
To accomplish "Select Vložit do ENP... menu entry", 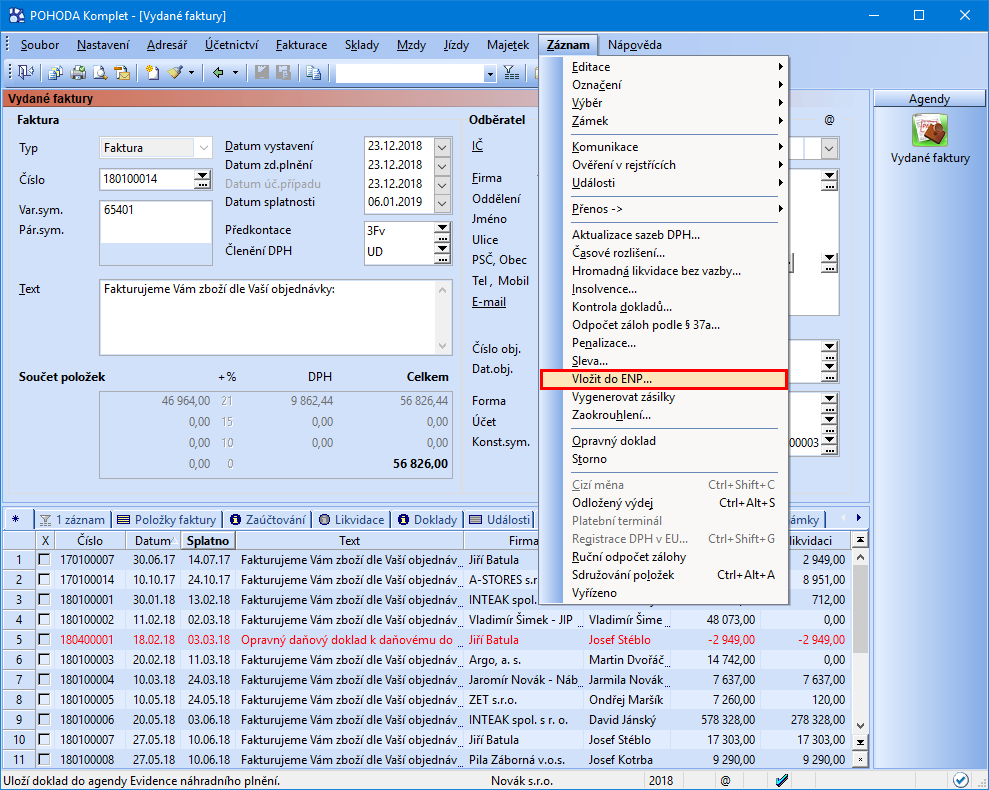I will 664,379.
